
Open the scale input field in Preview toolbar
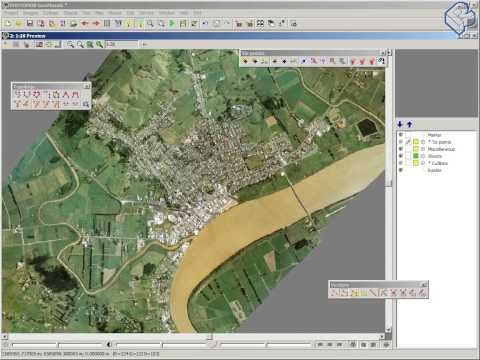[x=121, y=44]
